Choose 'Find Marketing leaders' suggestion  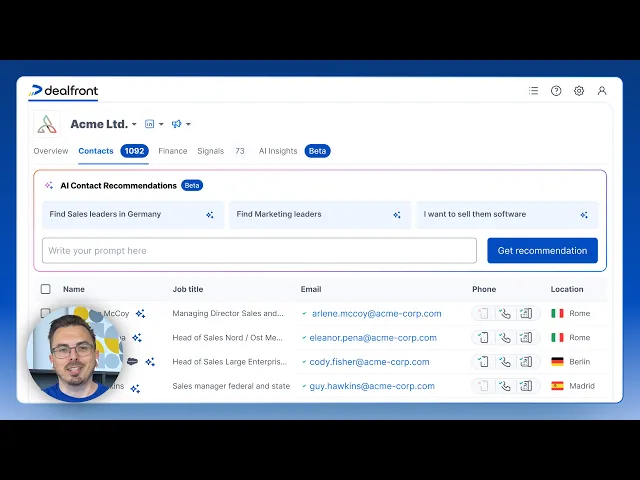320,215
